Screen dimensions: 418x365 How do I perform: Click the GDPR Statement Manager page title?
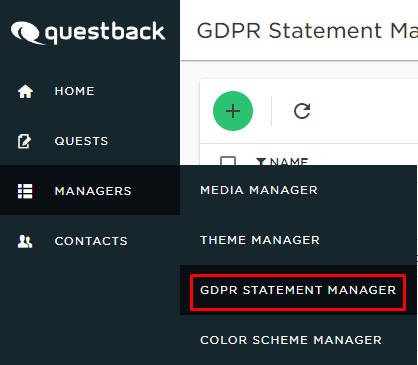(x=307, y=31)
